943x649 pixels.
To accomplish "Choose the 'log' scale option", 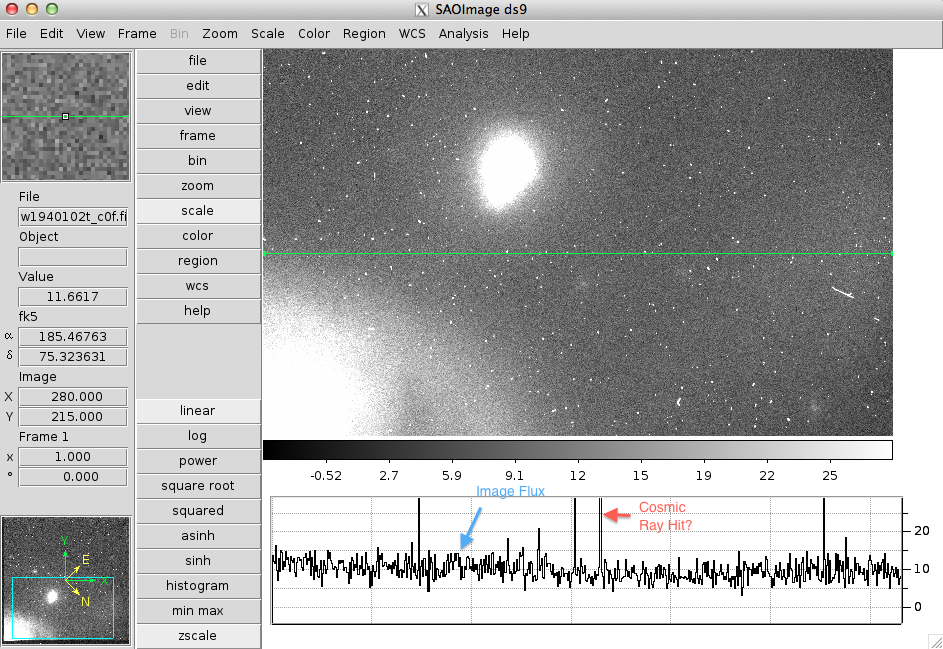I will [x=198, y=436].
